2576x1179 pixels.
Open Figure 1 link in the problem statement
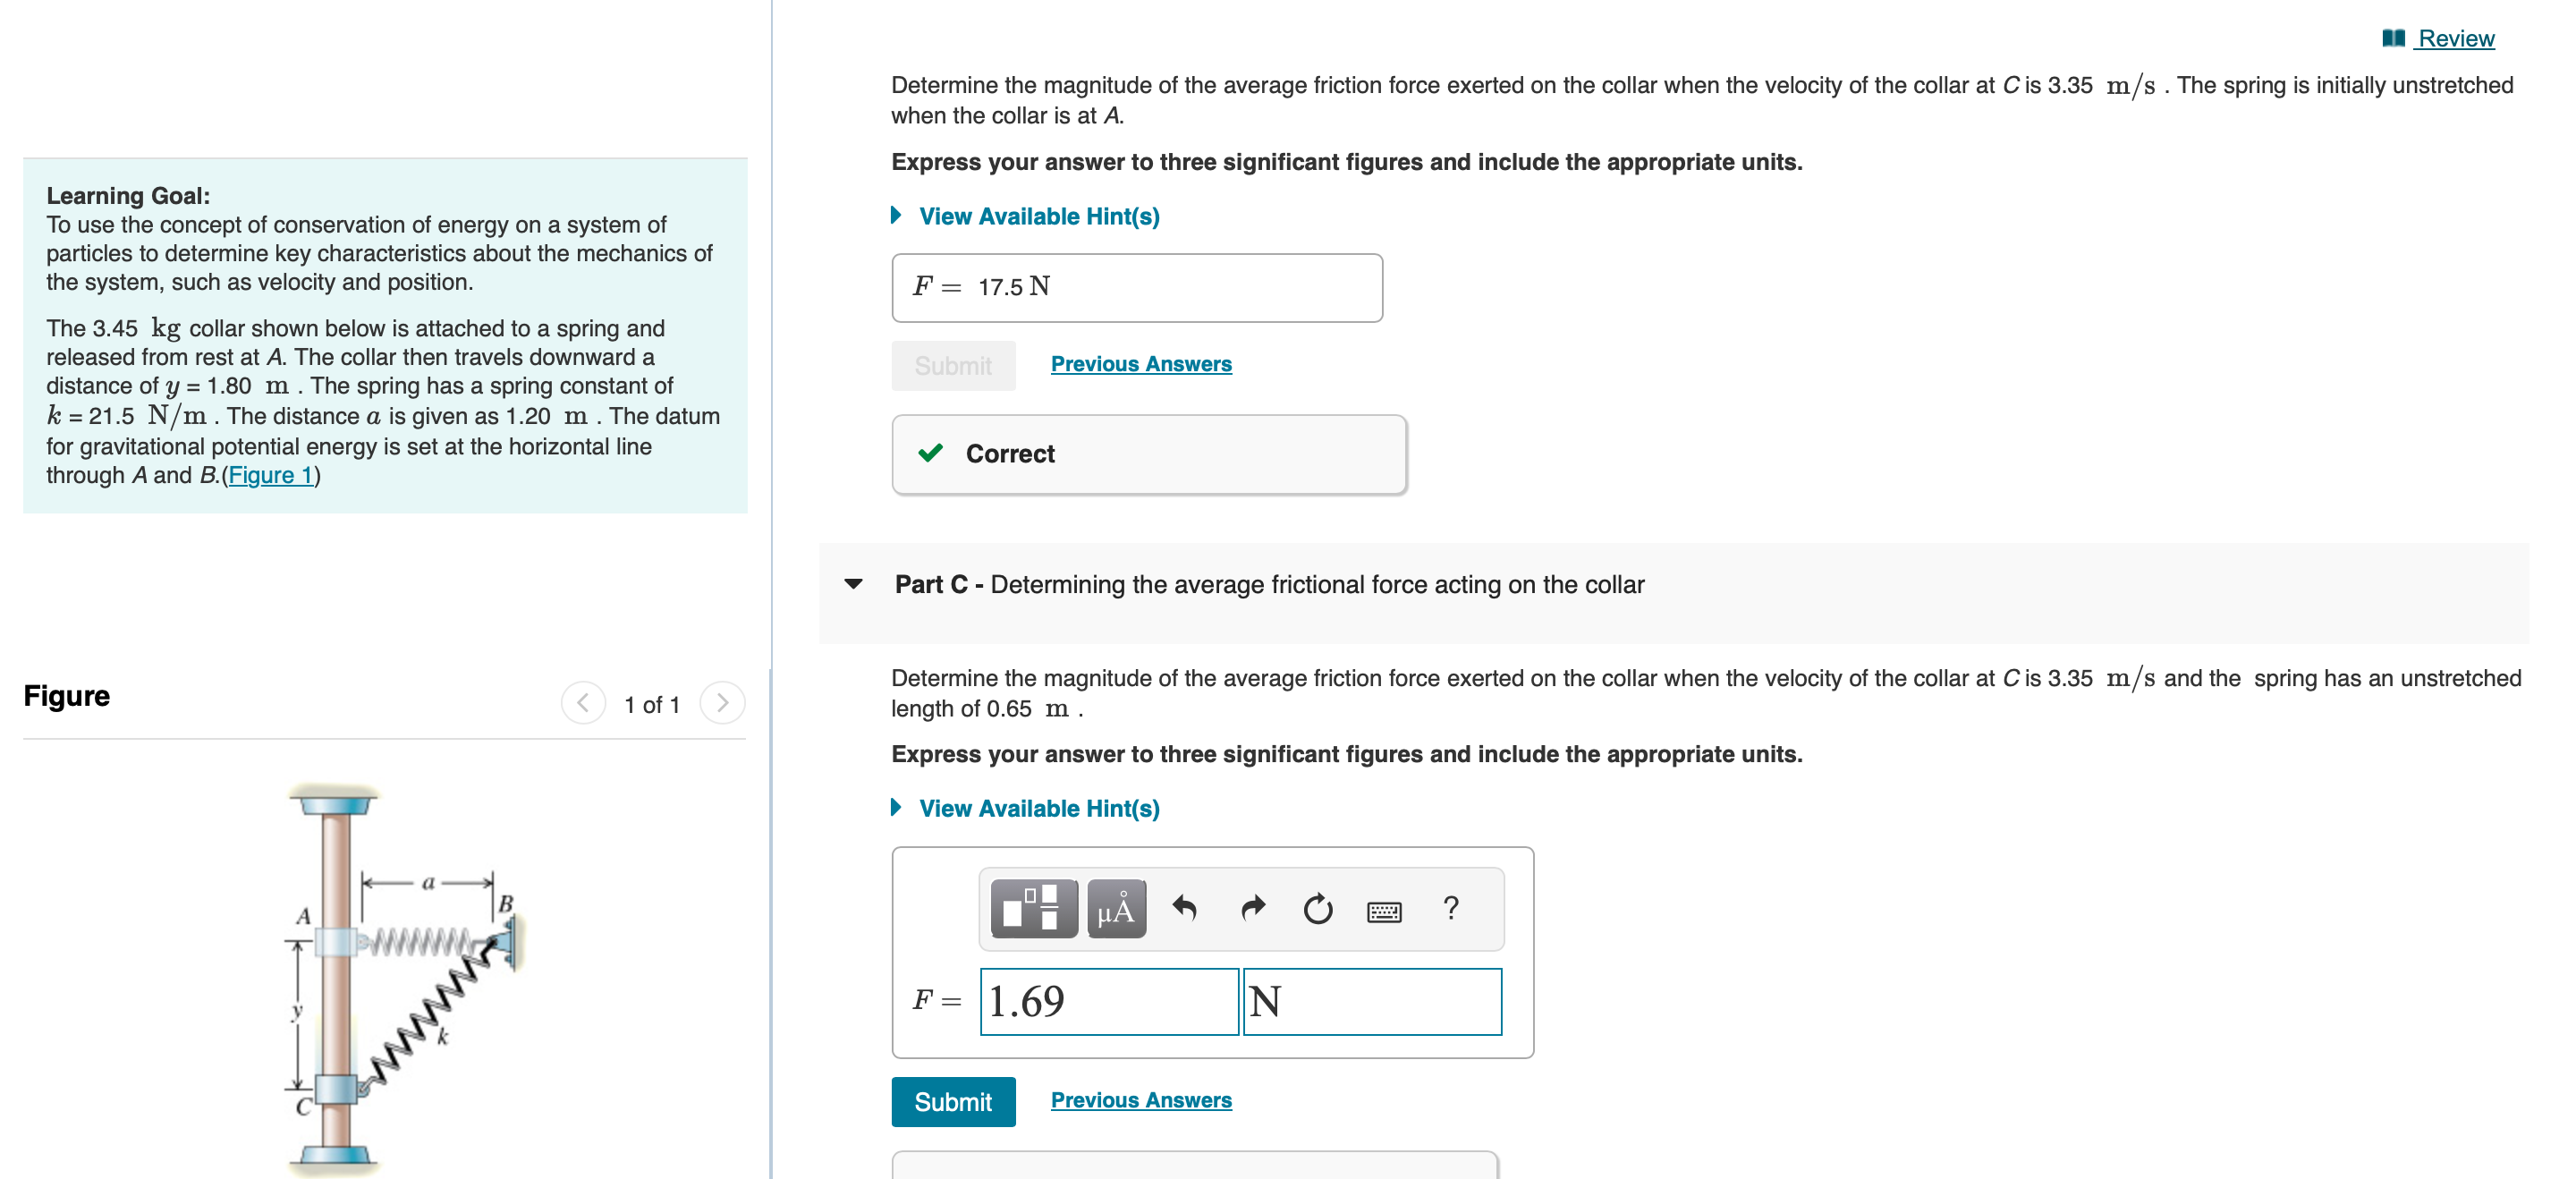(270, 475)
